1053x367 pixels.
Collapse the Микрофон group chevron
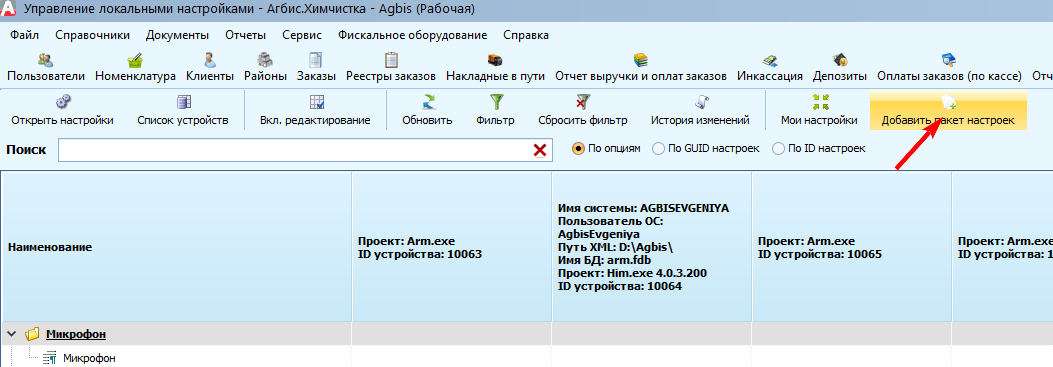click(x=12, y=334)
